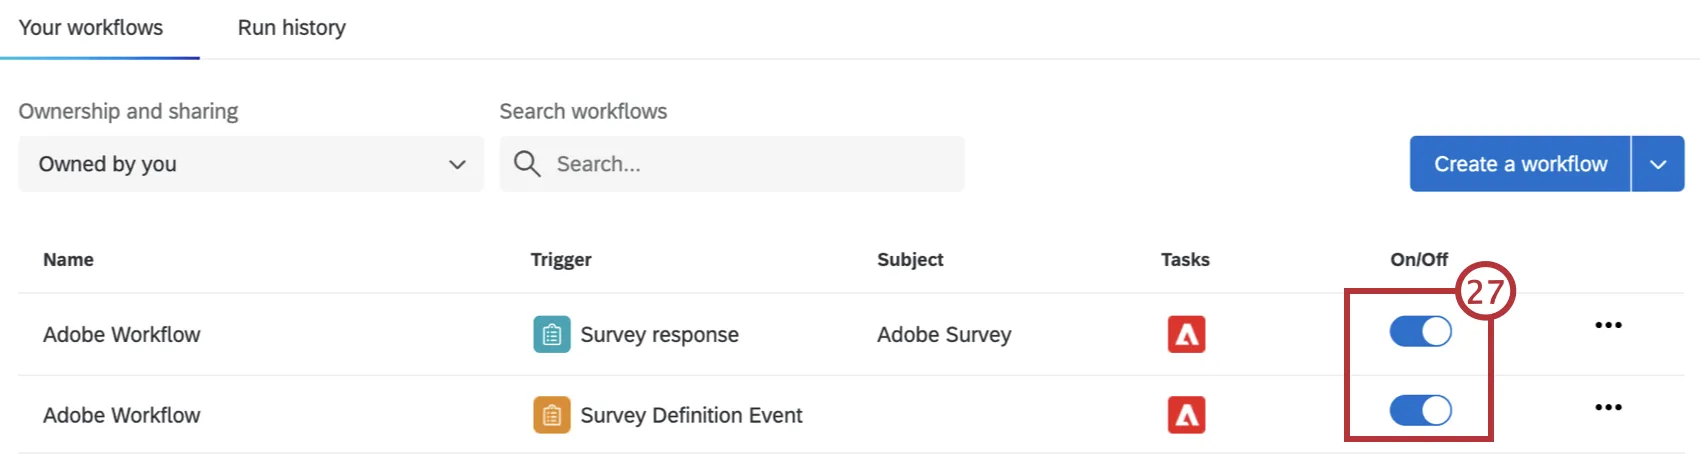
Task: Click the magnifying glass search icon
Action: pos(527,164)
